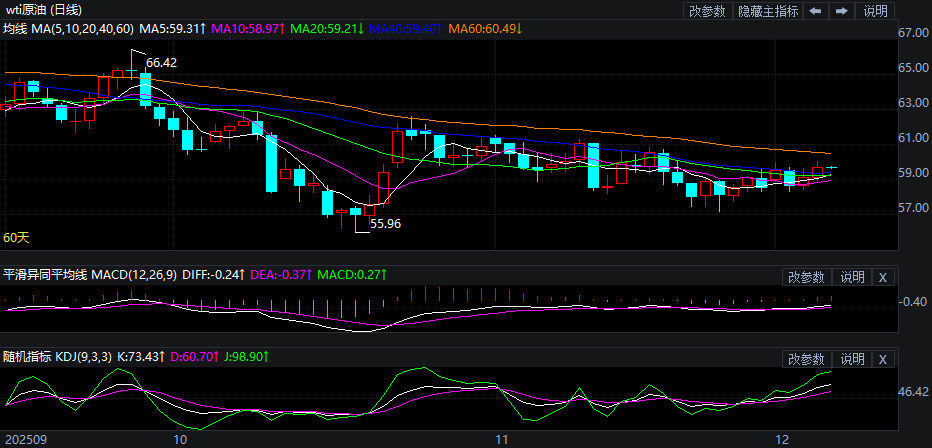Open 改参数 for the main MA chart
The height and width of the screenshot is (448, 932).
click(707, 11)
